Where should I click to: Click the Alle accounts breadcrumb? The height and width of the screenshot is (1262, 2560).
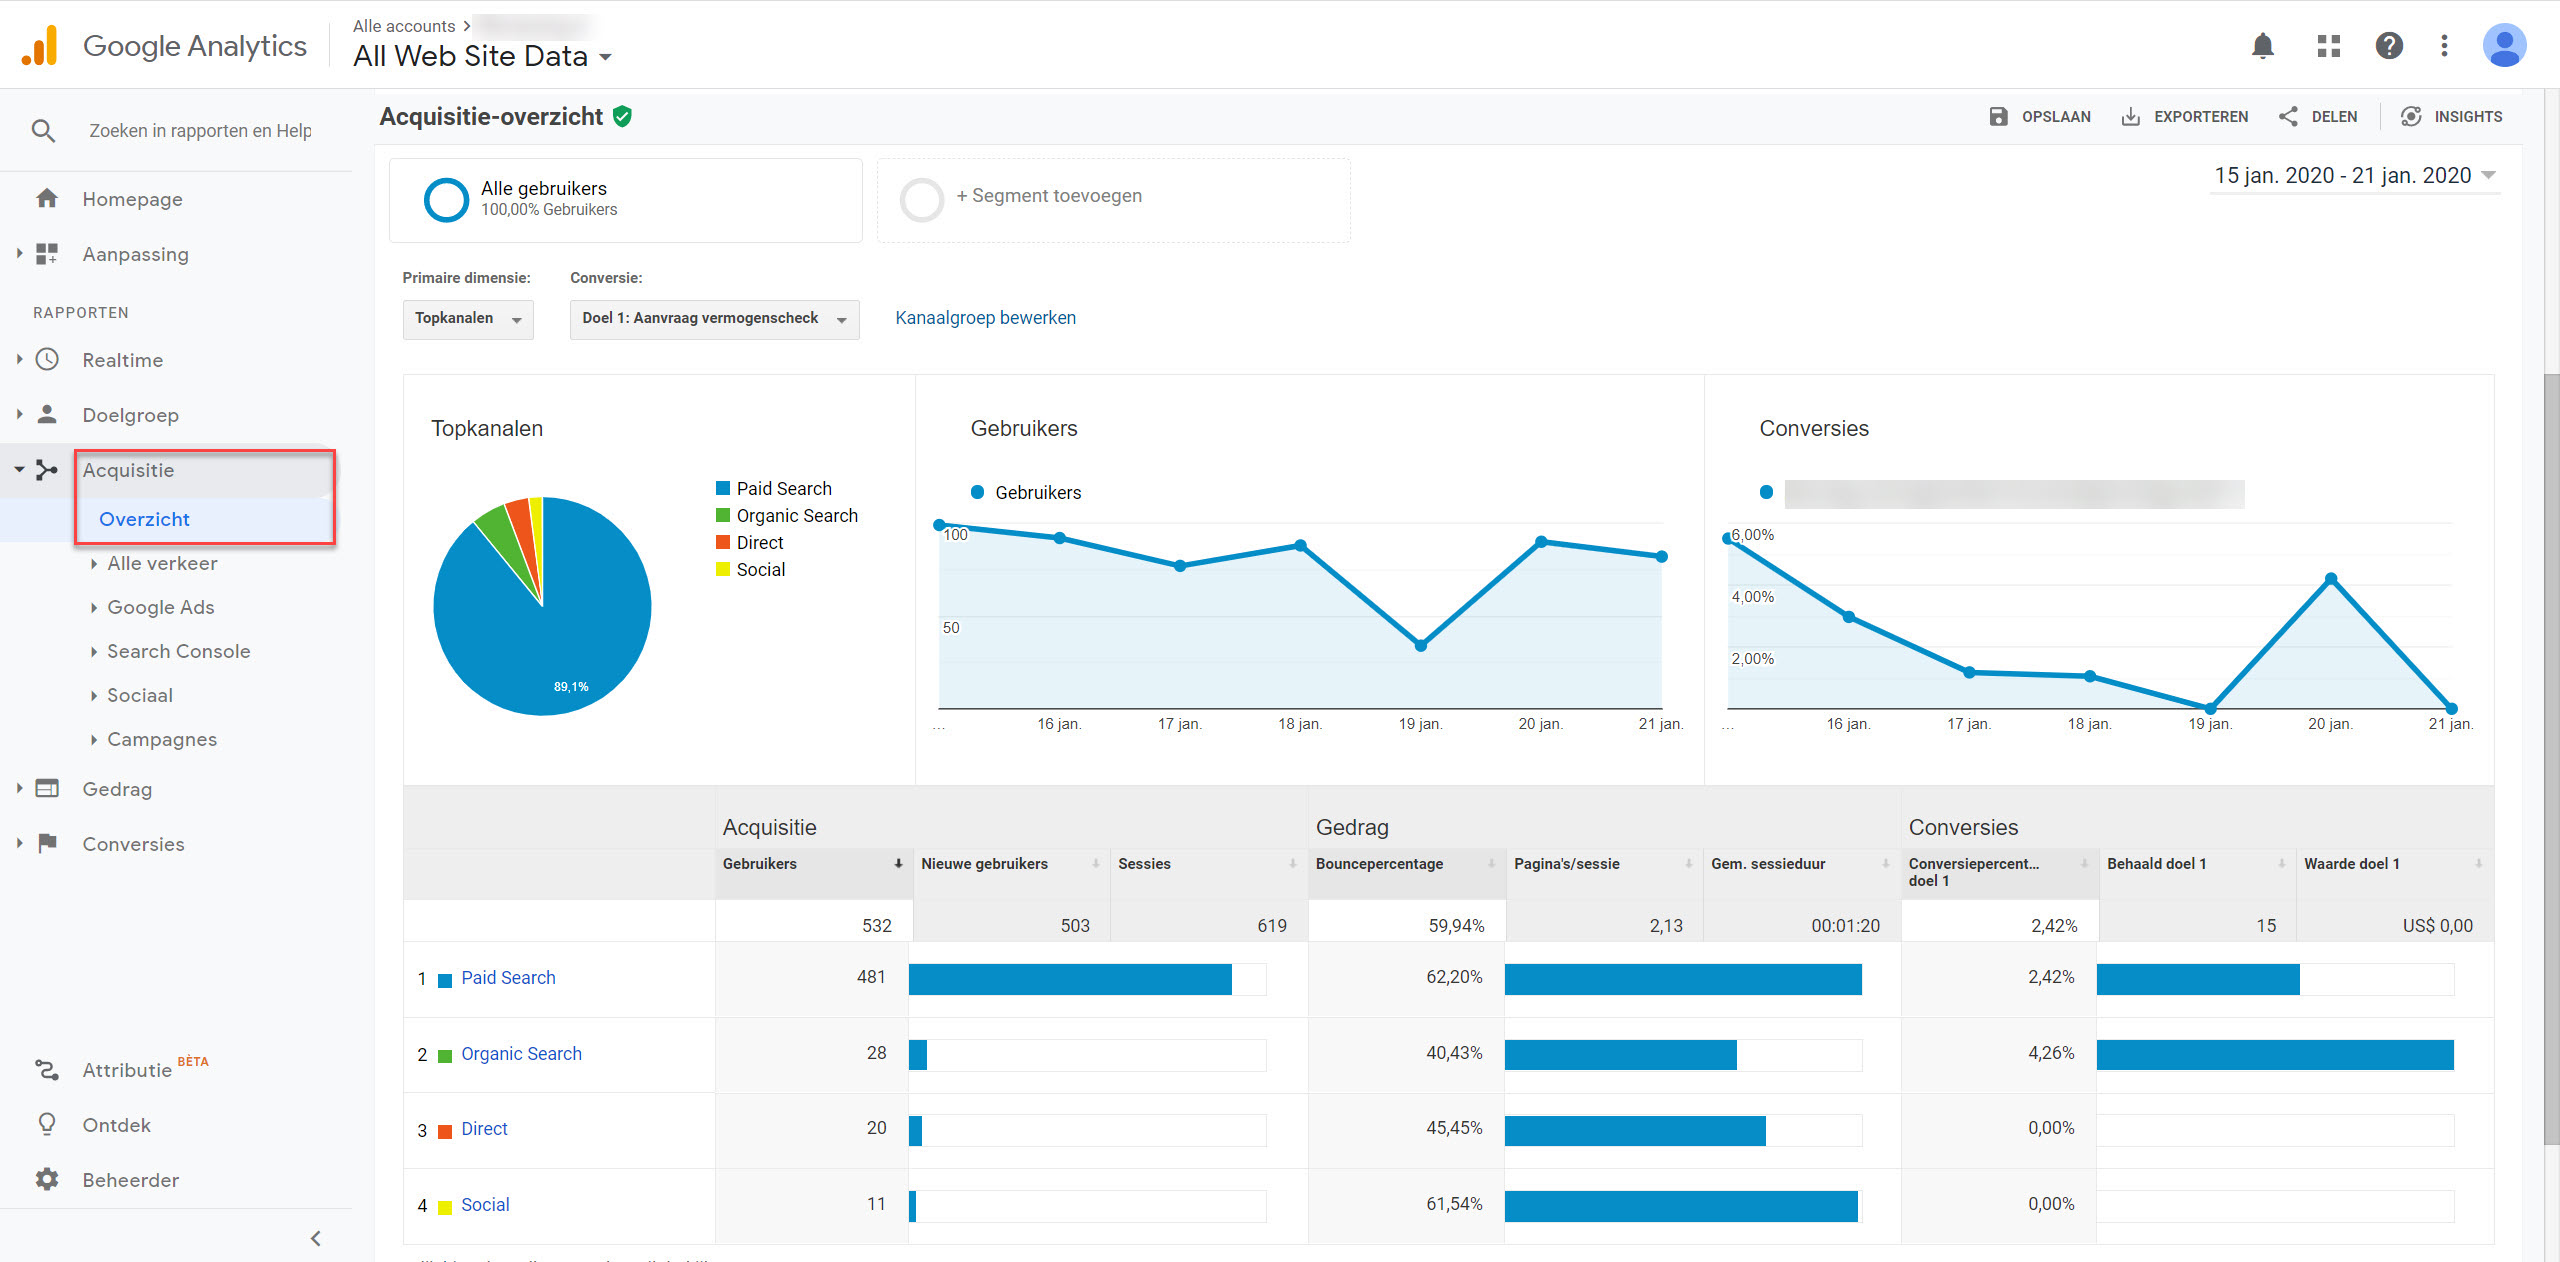[x=404, y=26]
